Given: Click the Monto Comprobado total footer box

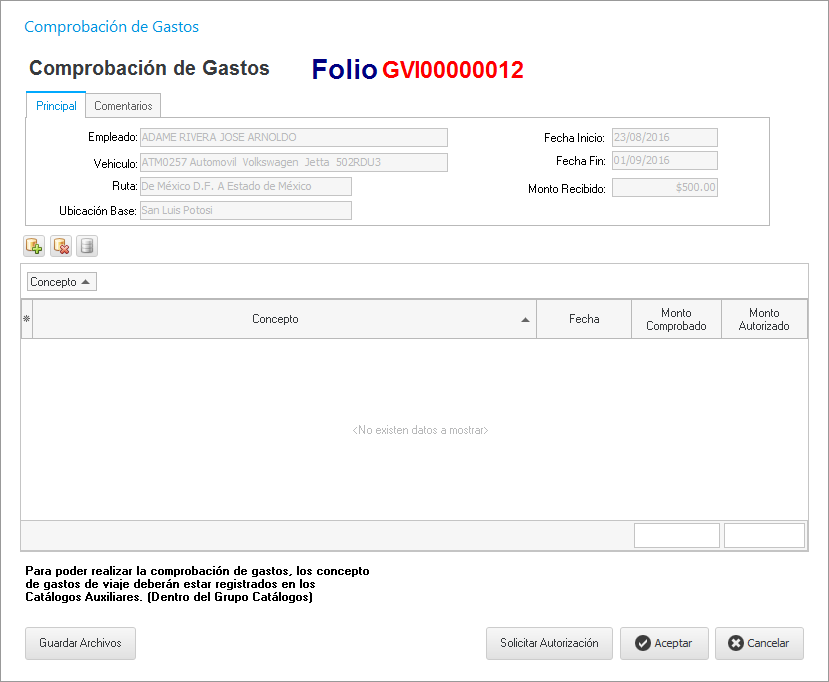Looking at the screenshot, I should point(677,535).
